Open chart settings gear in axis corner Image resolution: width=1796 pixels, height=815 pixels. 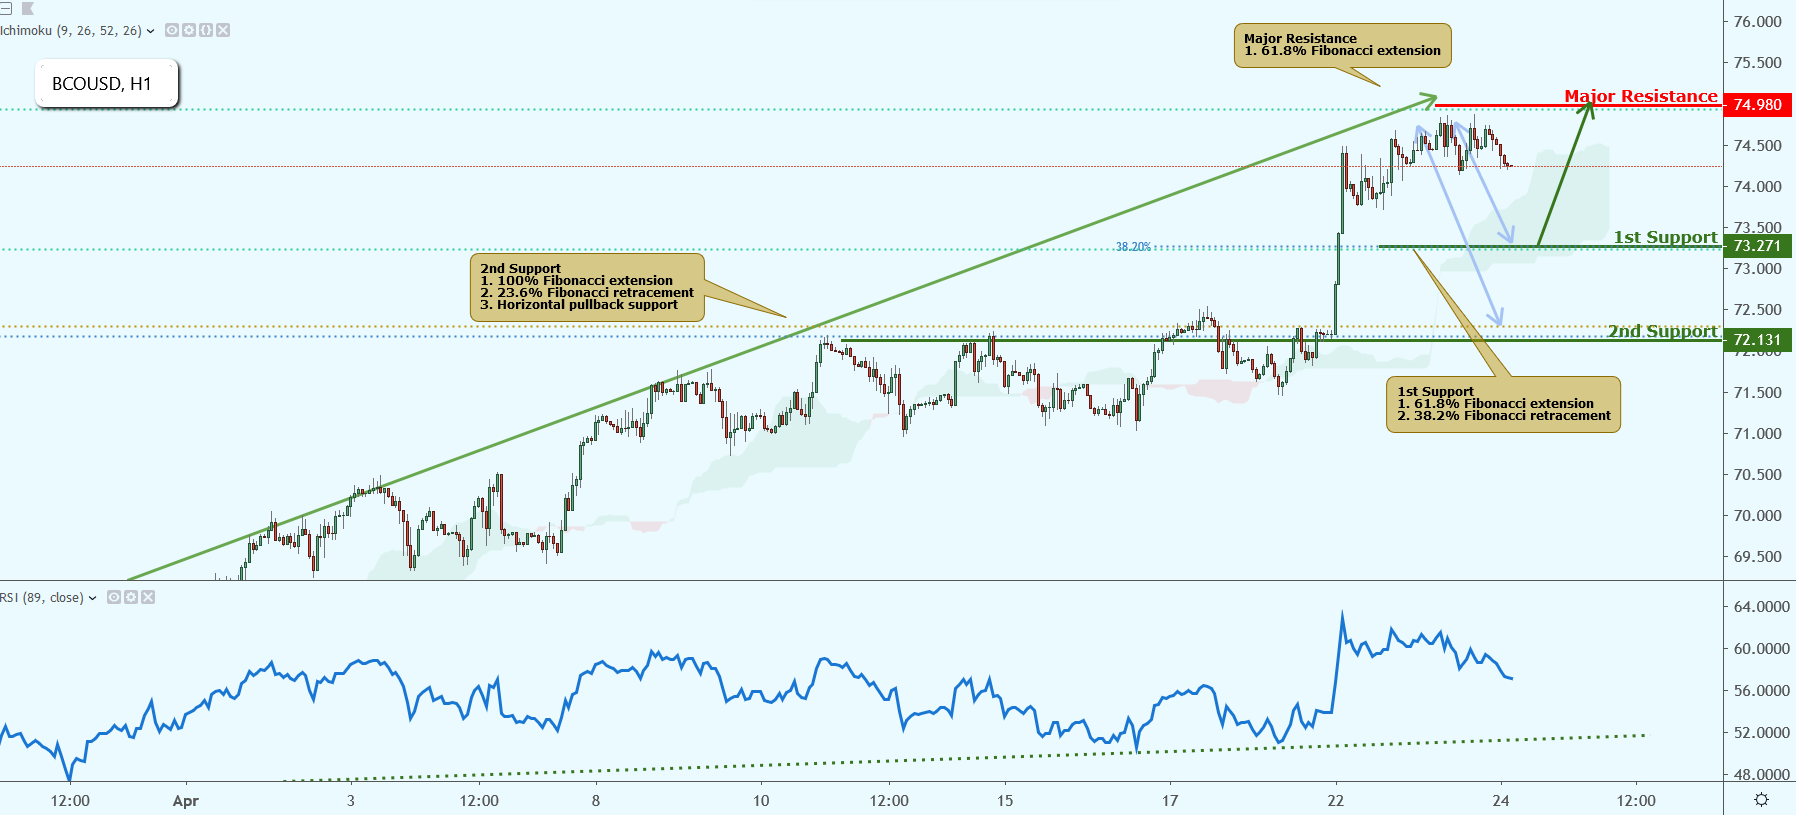[x=1761, y=800]
